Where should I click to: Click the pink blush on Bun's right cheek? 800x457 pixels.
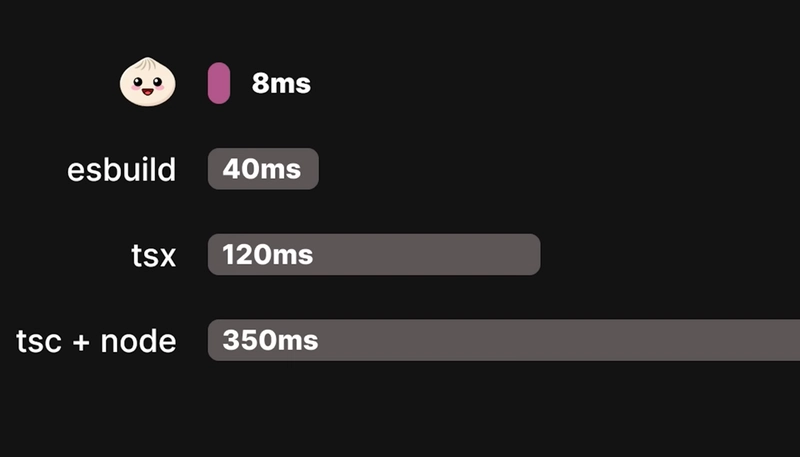[161, 88]
